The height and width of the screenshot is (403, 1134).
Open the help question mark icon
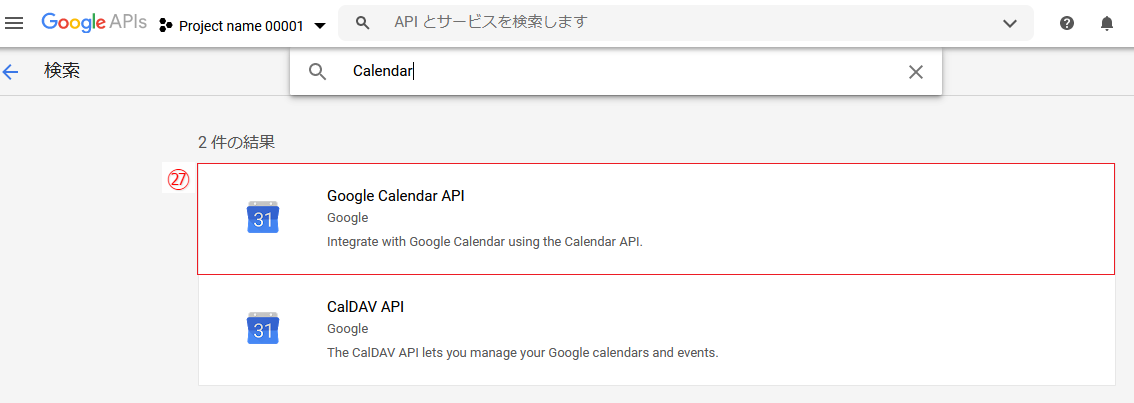tap(1067, 23)
